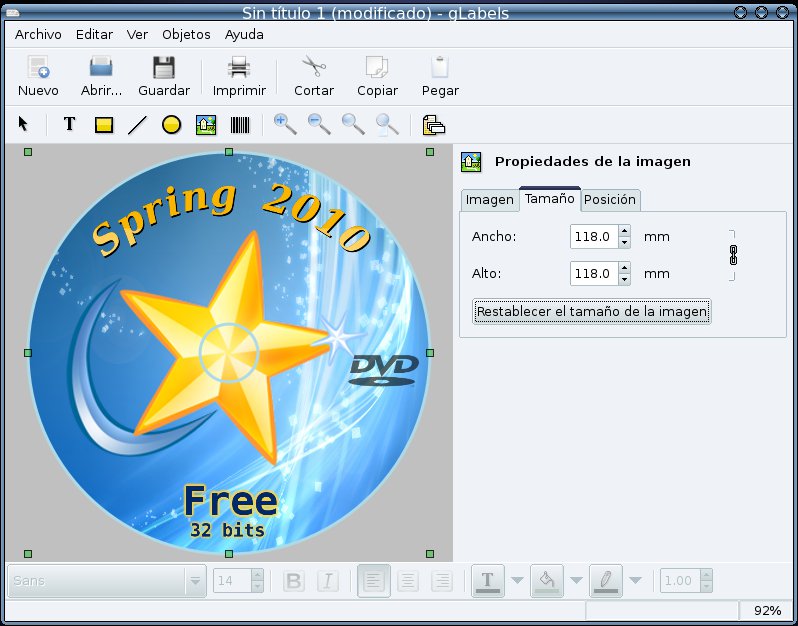The image size is (798, 626).
Task: Open the Ver menu
Action: [137, 35]
